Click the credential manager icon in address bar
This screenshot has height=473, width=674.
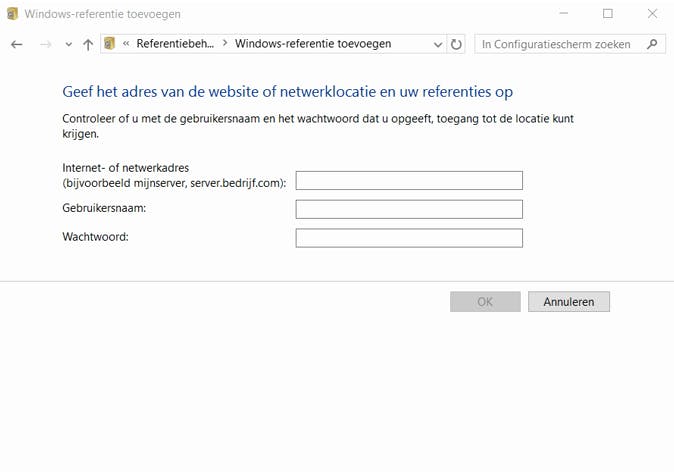pyautogui.click(x=110, y=44)
